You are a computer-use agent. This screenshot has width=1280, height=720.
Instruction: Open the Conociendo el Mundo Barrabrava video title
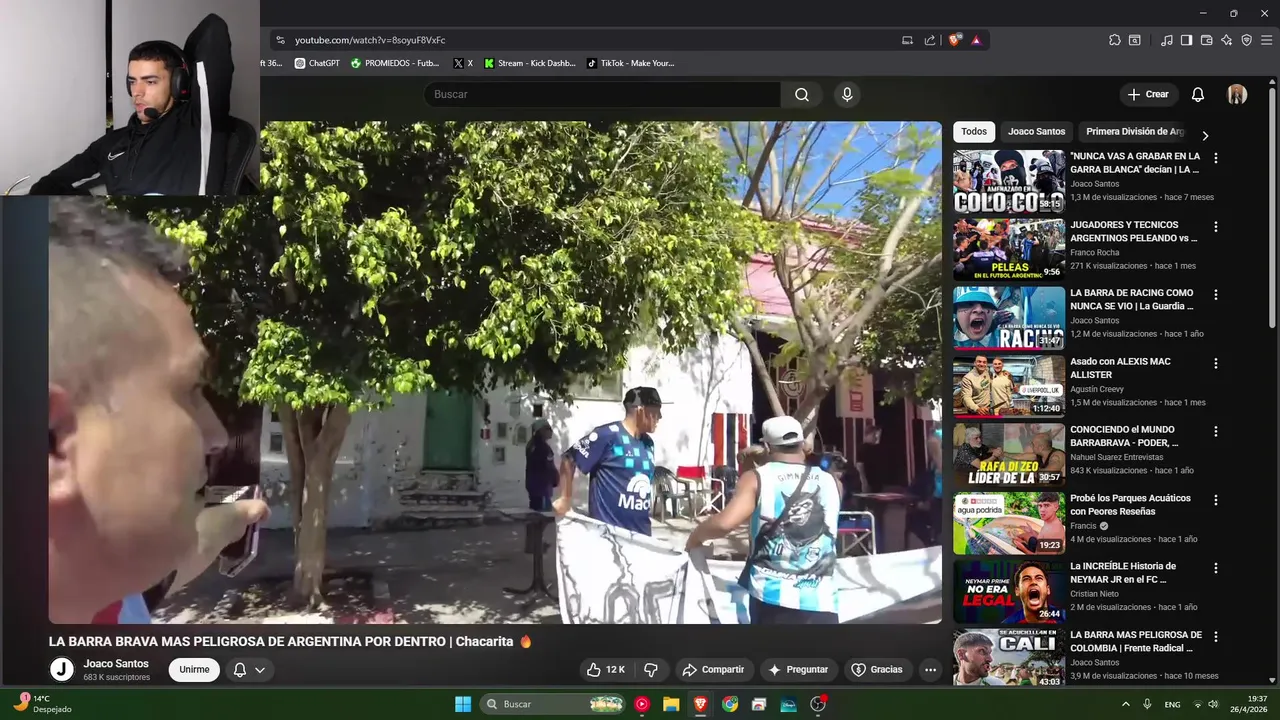pyautogui.click(x=1124, y=436)
